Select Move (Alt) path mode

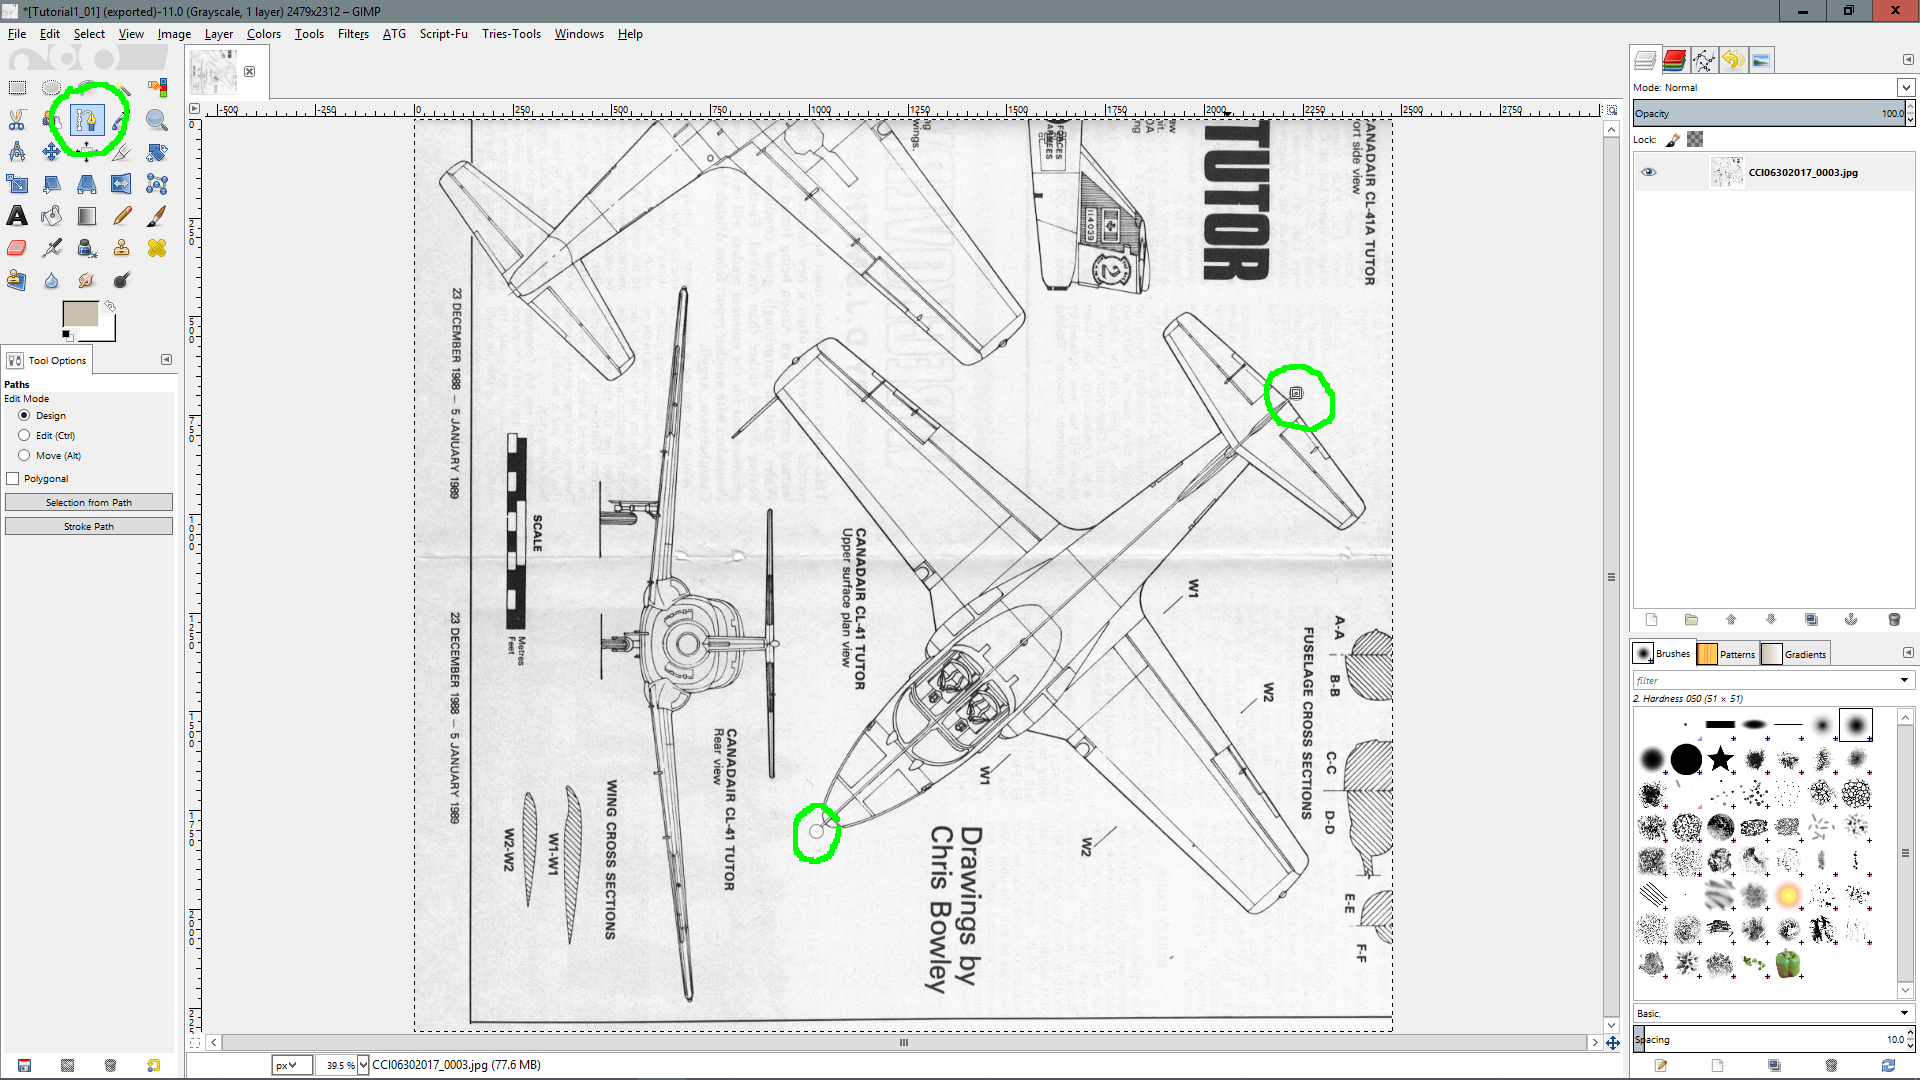[24, 455]
